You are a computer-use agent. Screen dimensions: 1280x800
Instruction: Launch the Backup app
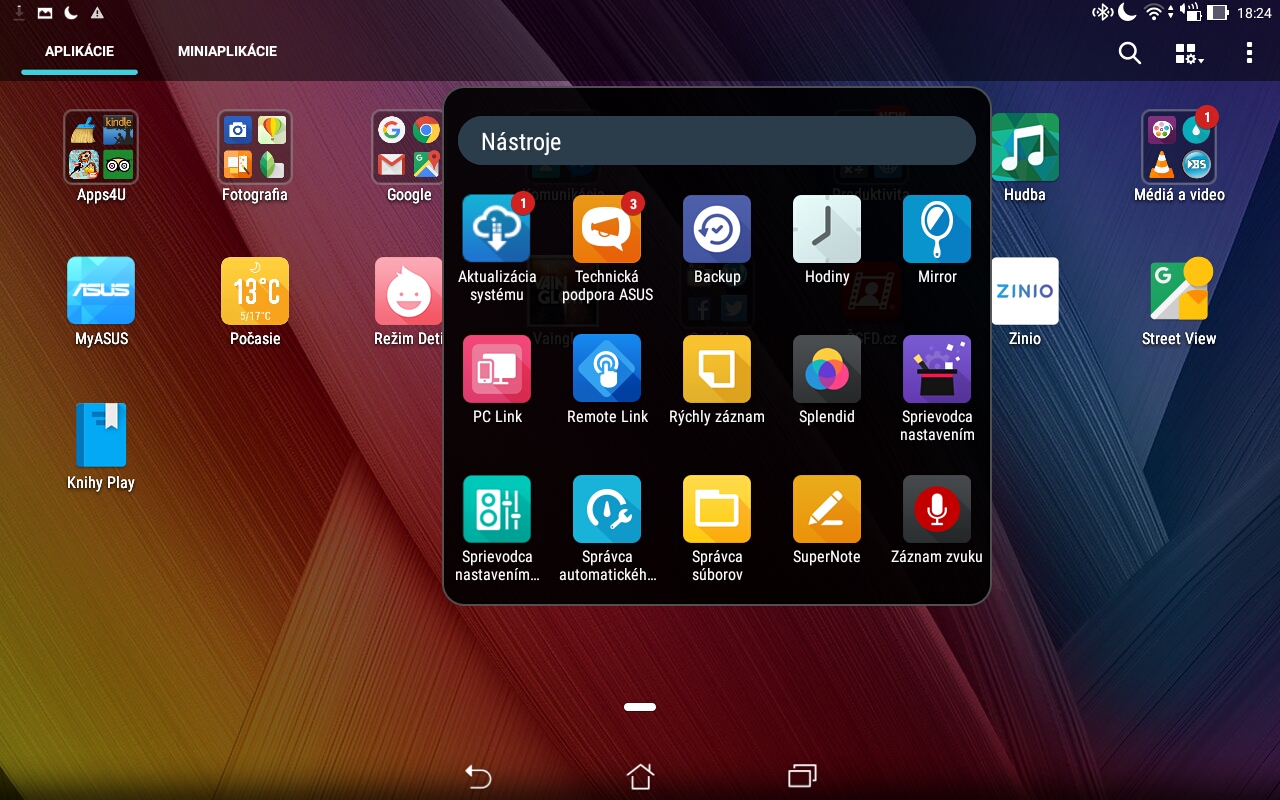(x=717, y=229)
